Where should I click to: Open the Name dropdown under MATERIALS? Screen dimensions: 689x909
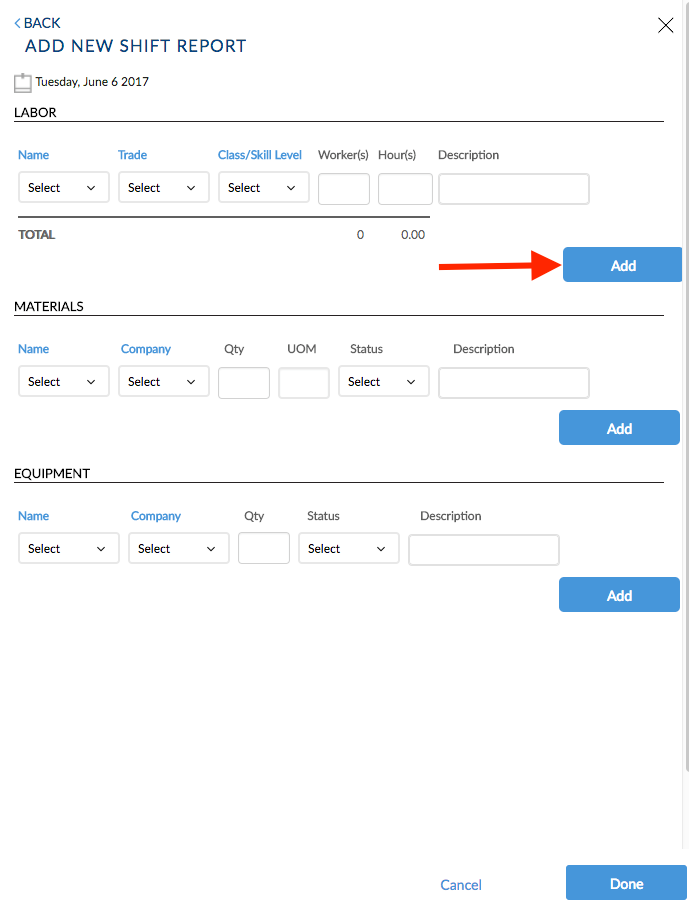point(63,381)
